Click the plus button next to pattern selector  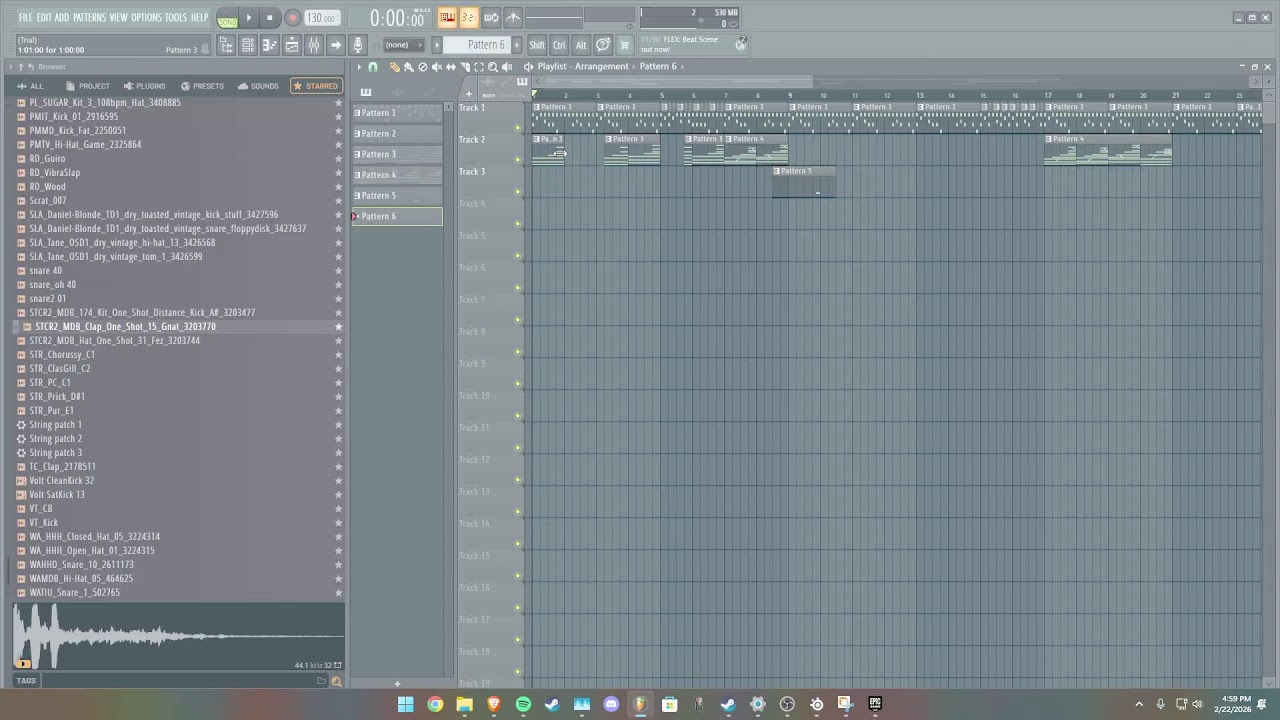pyautogui.click(x=516, y=45)
